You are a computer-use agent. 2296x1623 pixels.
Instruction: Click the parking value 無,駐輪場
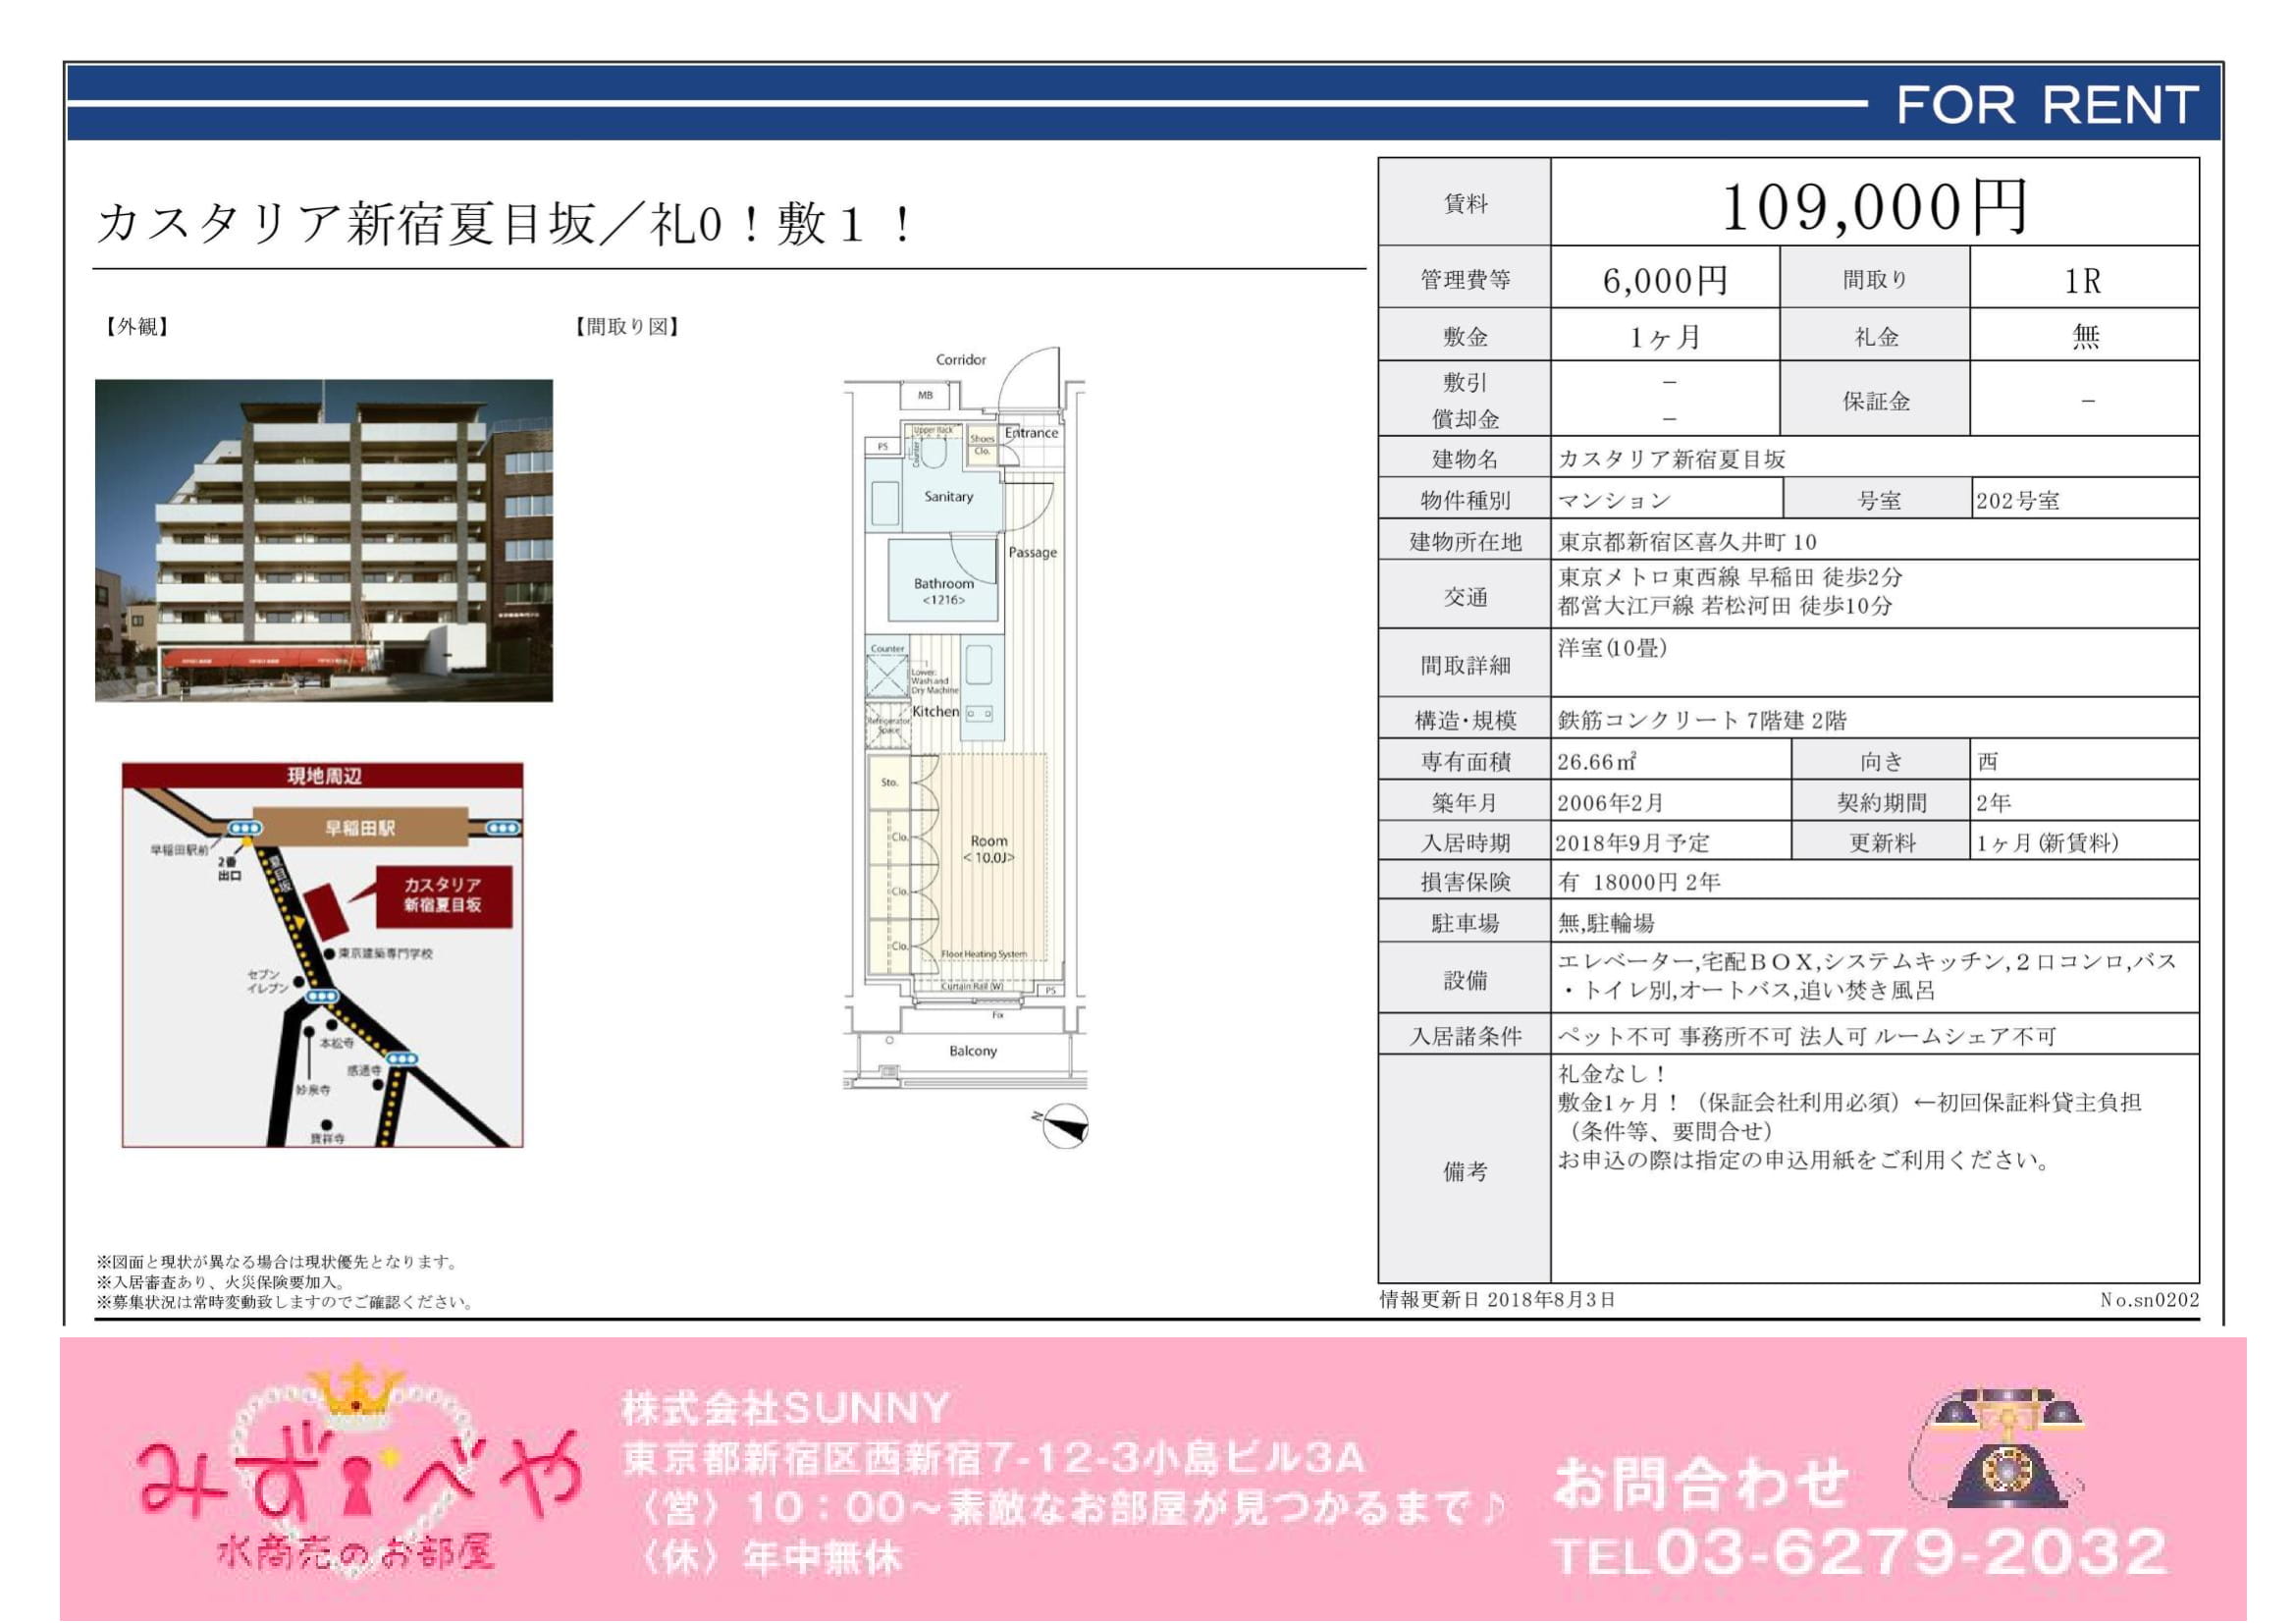(x=1606, y=923)
